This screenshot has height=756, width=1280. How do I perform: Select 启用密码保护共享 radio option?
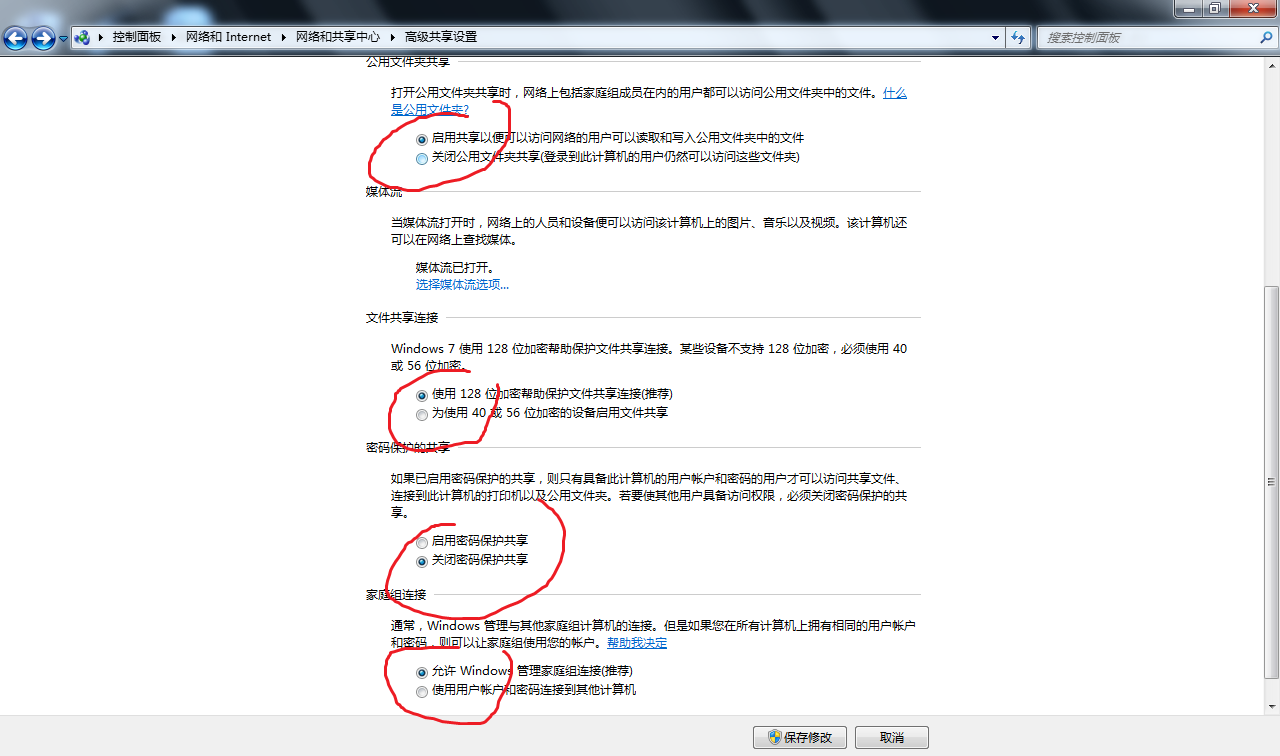472,541
